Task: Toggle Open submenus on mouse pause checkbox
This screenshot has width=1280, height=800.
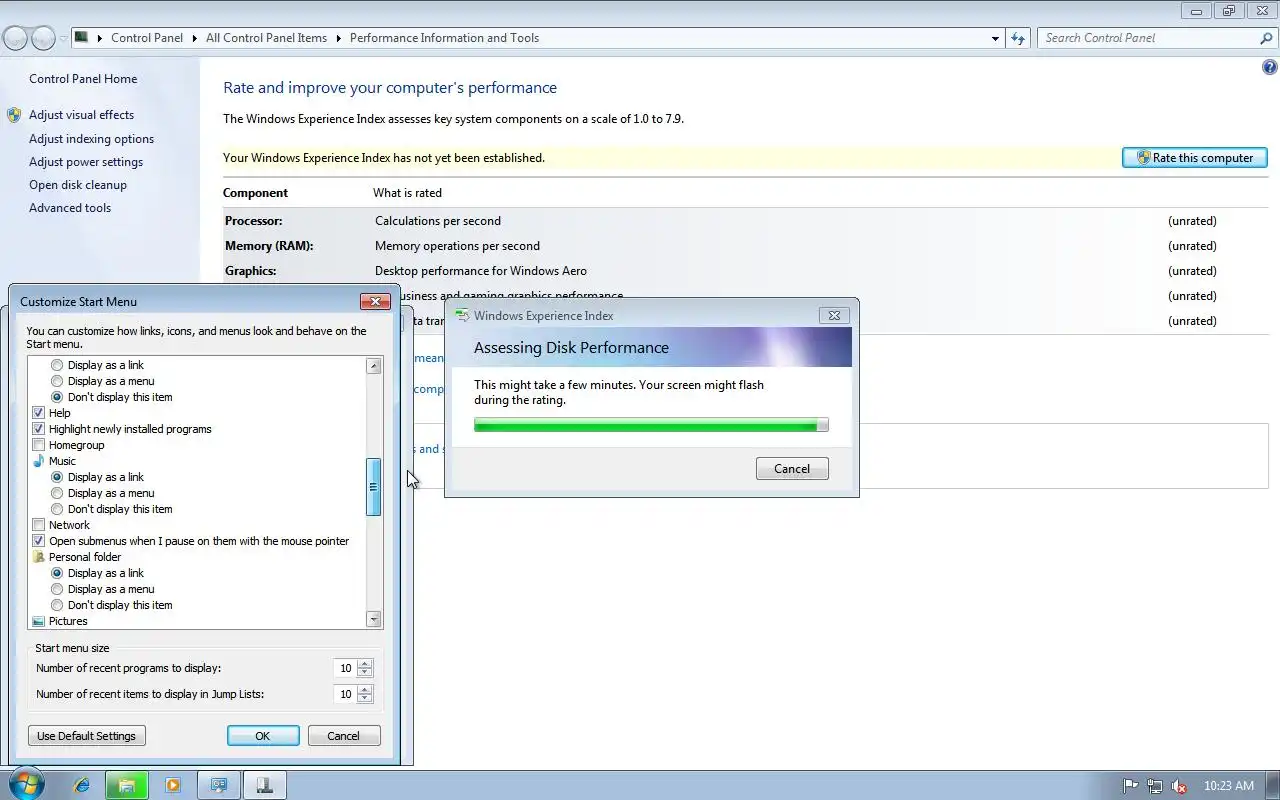Action: pos(39,541)
